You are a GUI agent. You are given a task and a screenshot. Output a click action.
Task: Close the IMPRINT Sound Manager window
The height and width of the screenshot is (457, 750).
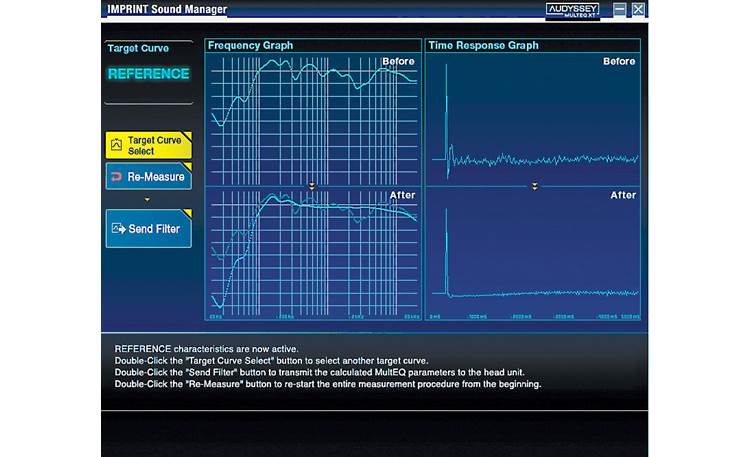point(638,9)
